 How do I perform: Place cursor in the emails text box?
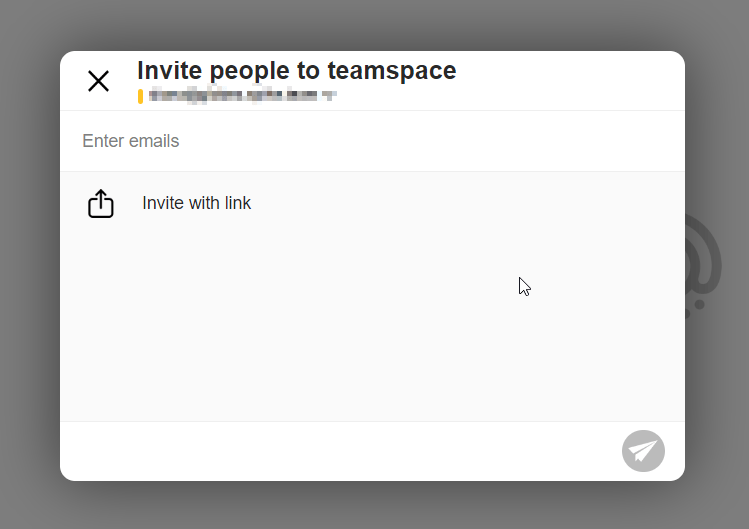coord(370,141)
